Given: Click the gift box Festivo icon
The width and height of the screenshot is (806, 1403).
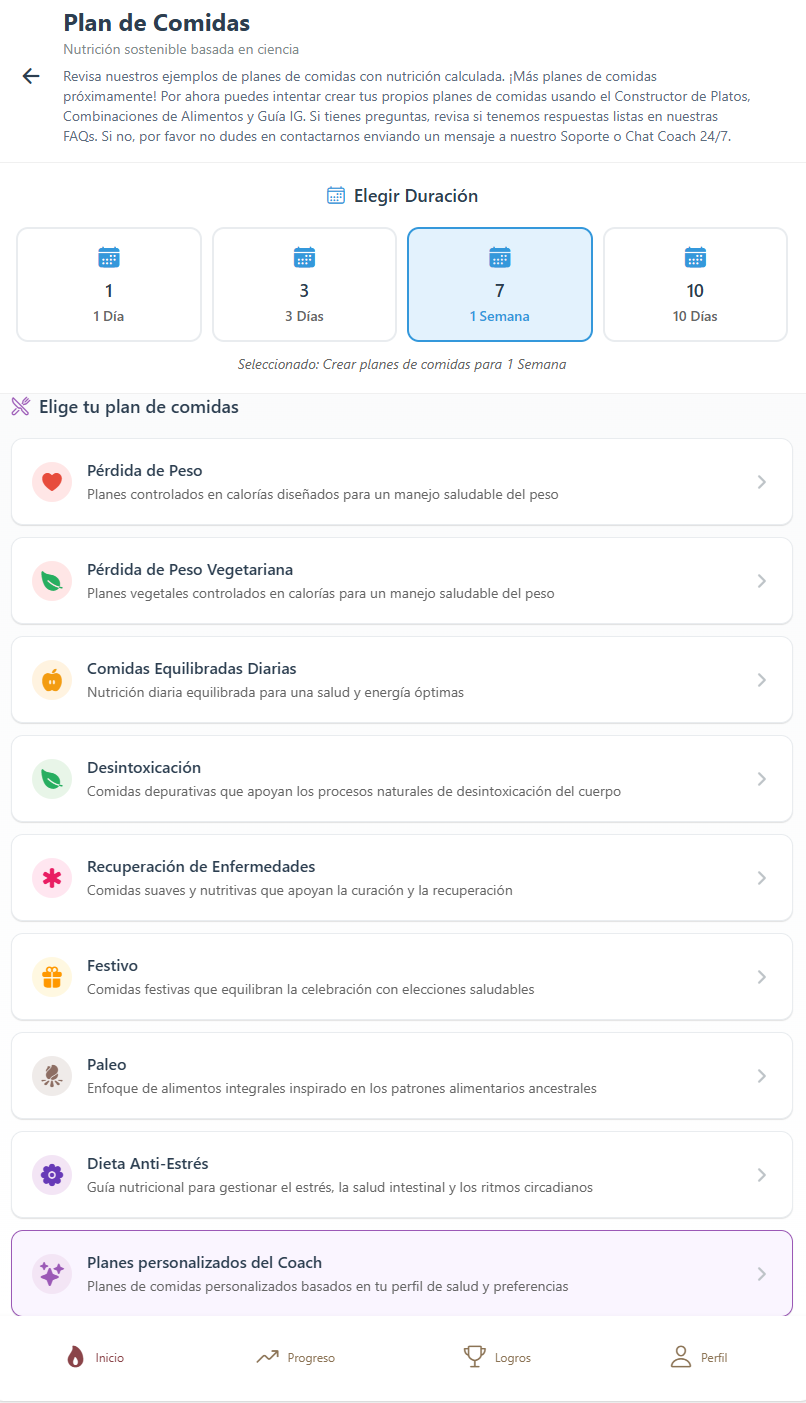Looking at the screenshot, I should coord(52,977).
